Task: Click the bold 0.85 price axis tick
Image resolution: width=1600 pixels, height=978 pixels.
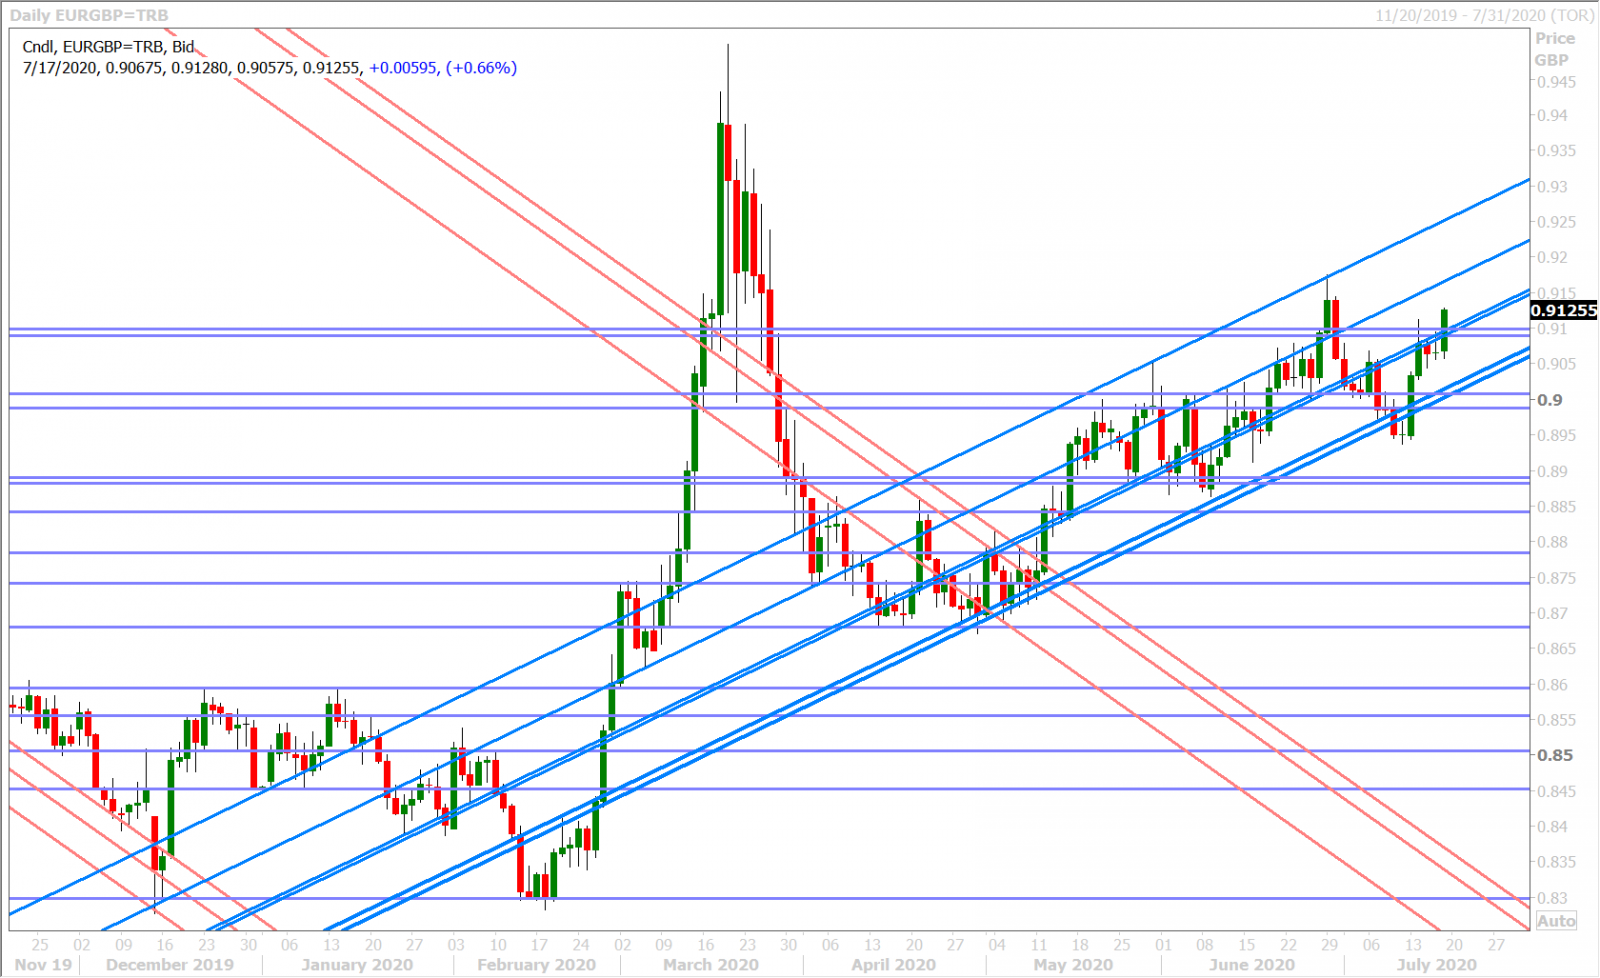Action: coord(1555,755)
